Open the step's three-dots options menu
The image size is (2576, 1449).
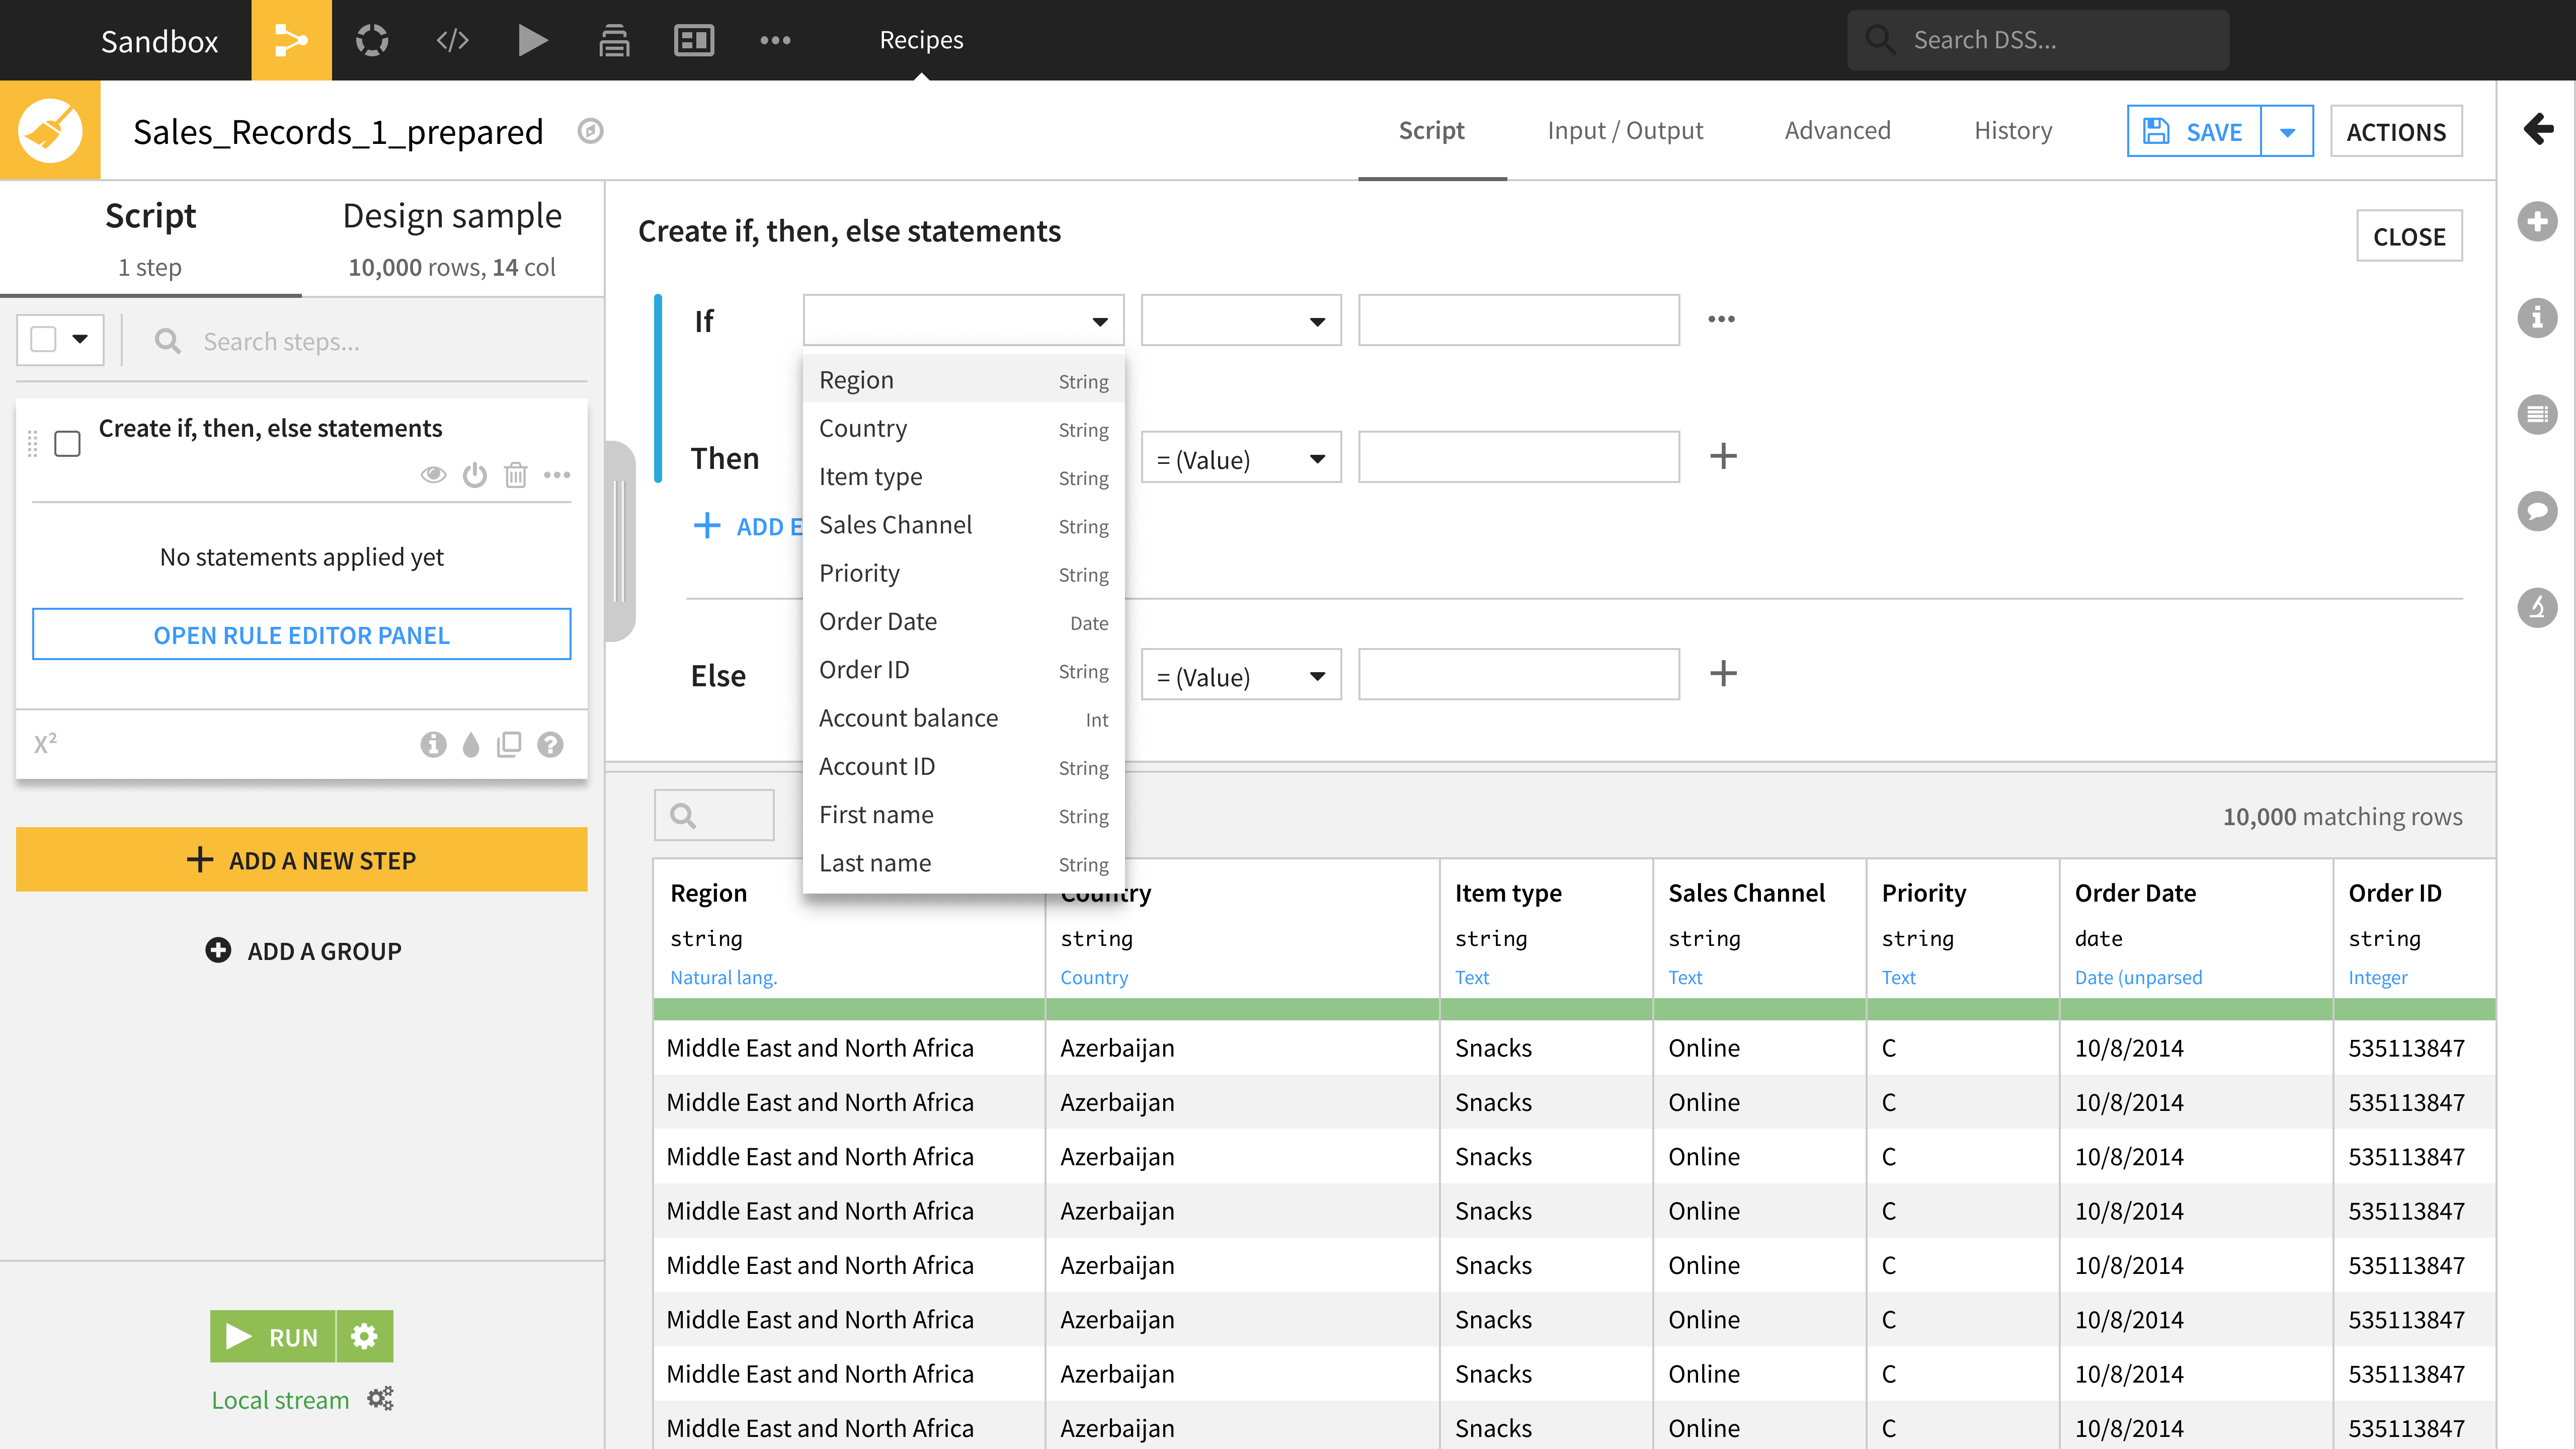[557, 474]
